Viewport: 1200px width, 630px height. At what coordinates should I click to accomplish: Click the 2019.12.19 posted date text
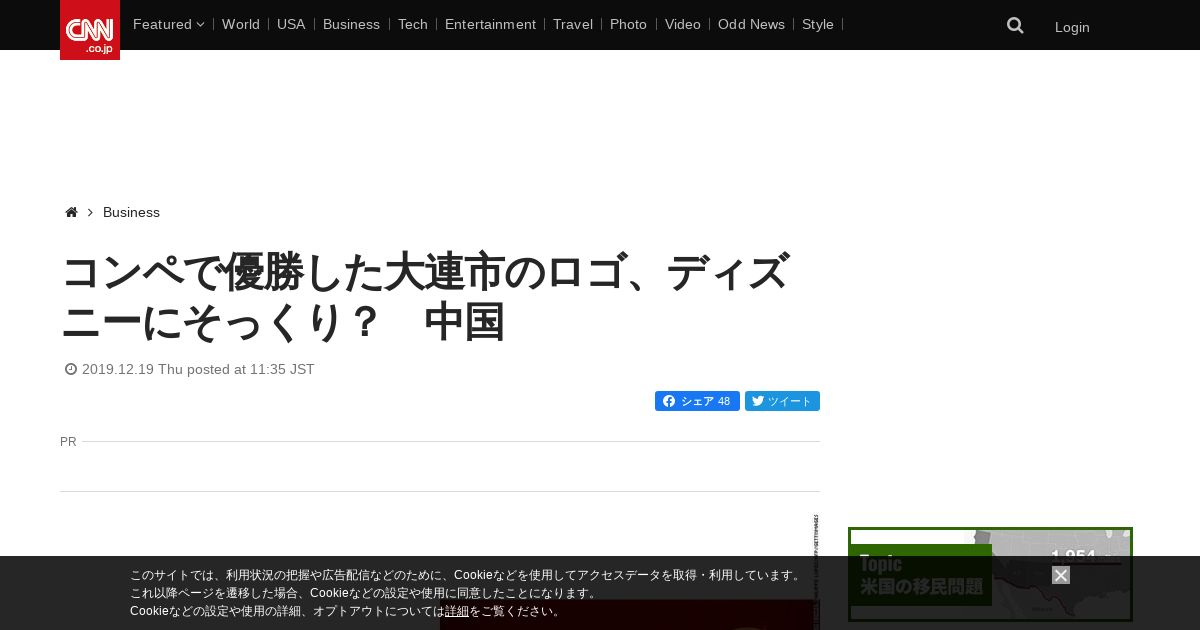(198, 369)
